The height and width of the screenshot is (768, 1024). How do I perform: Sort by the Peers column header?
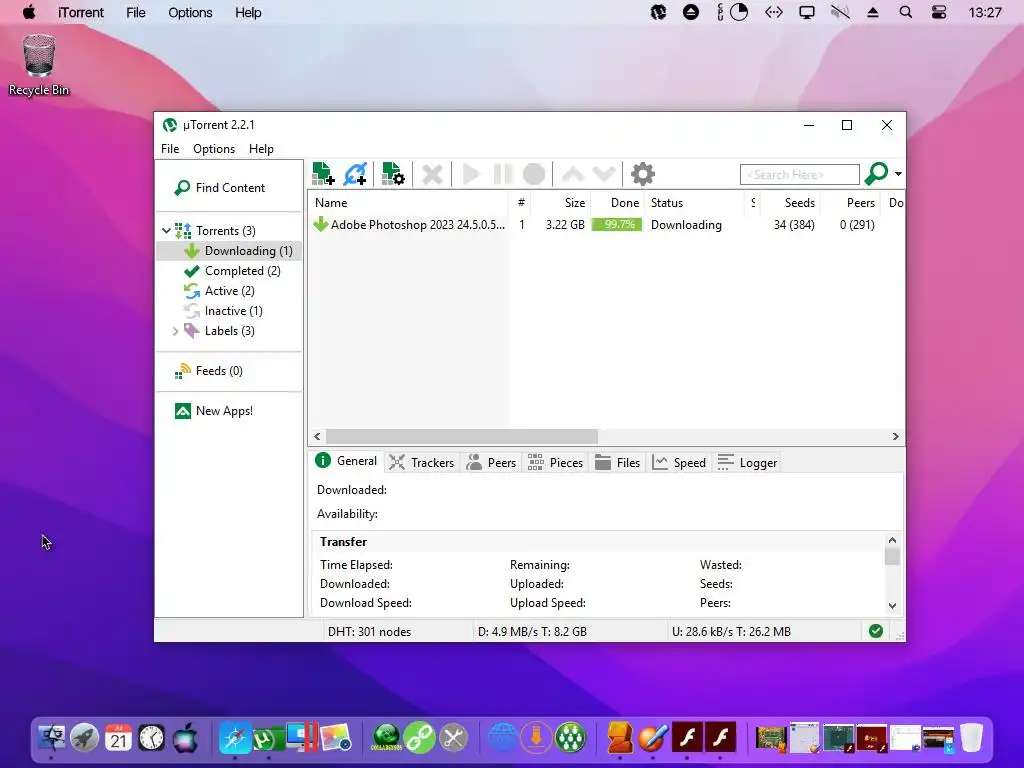[x=849, y=203]
